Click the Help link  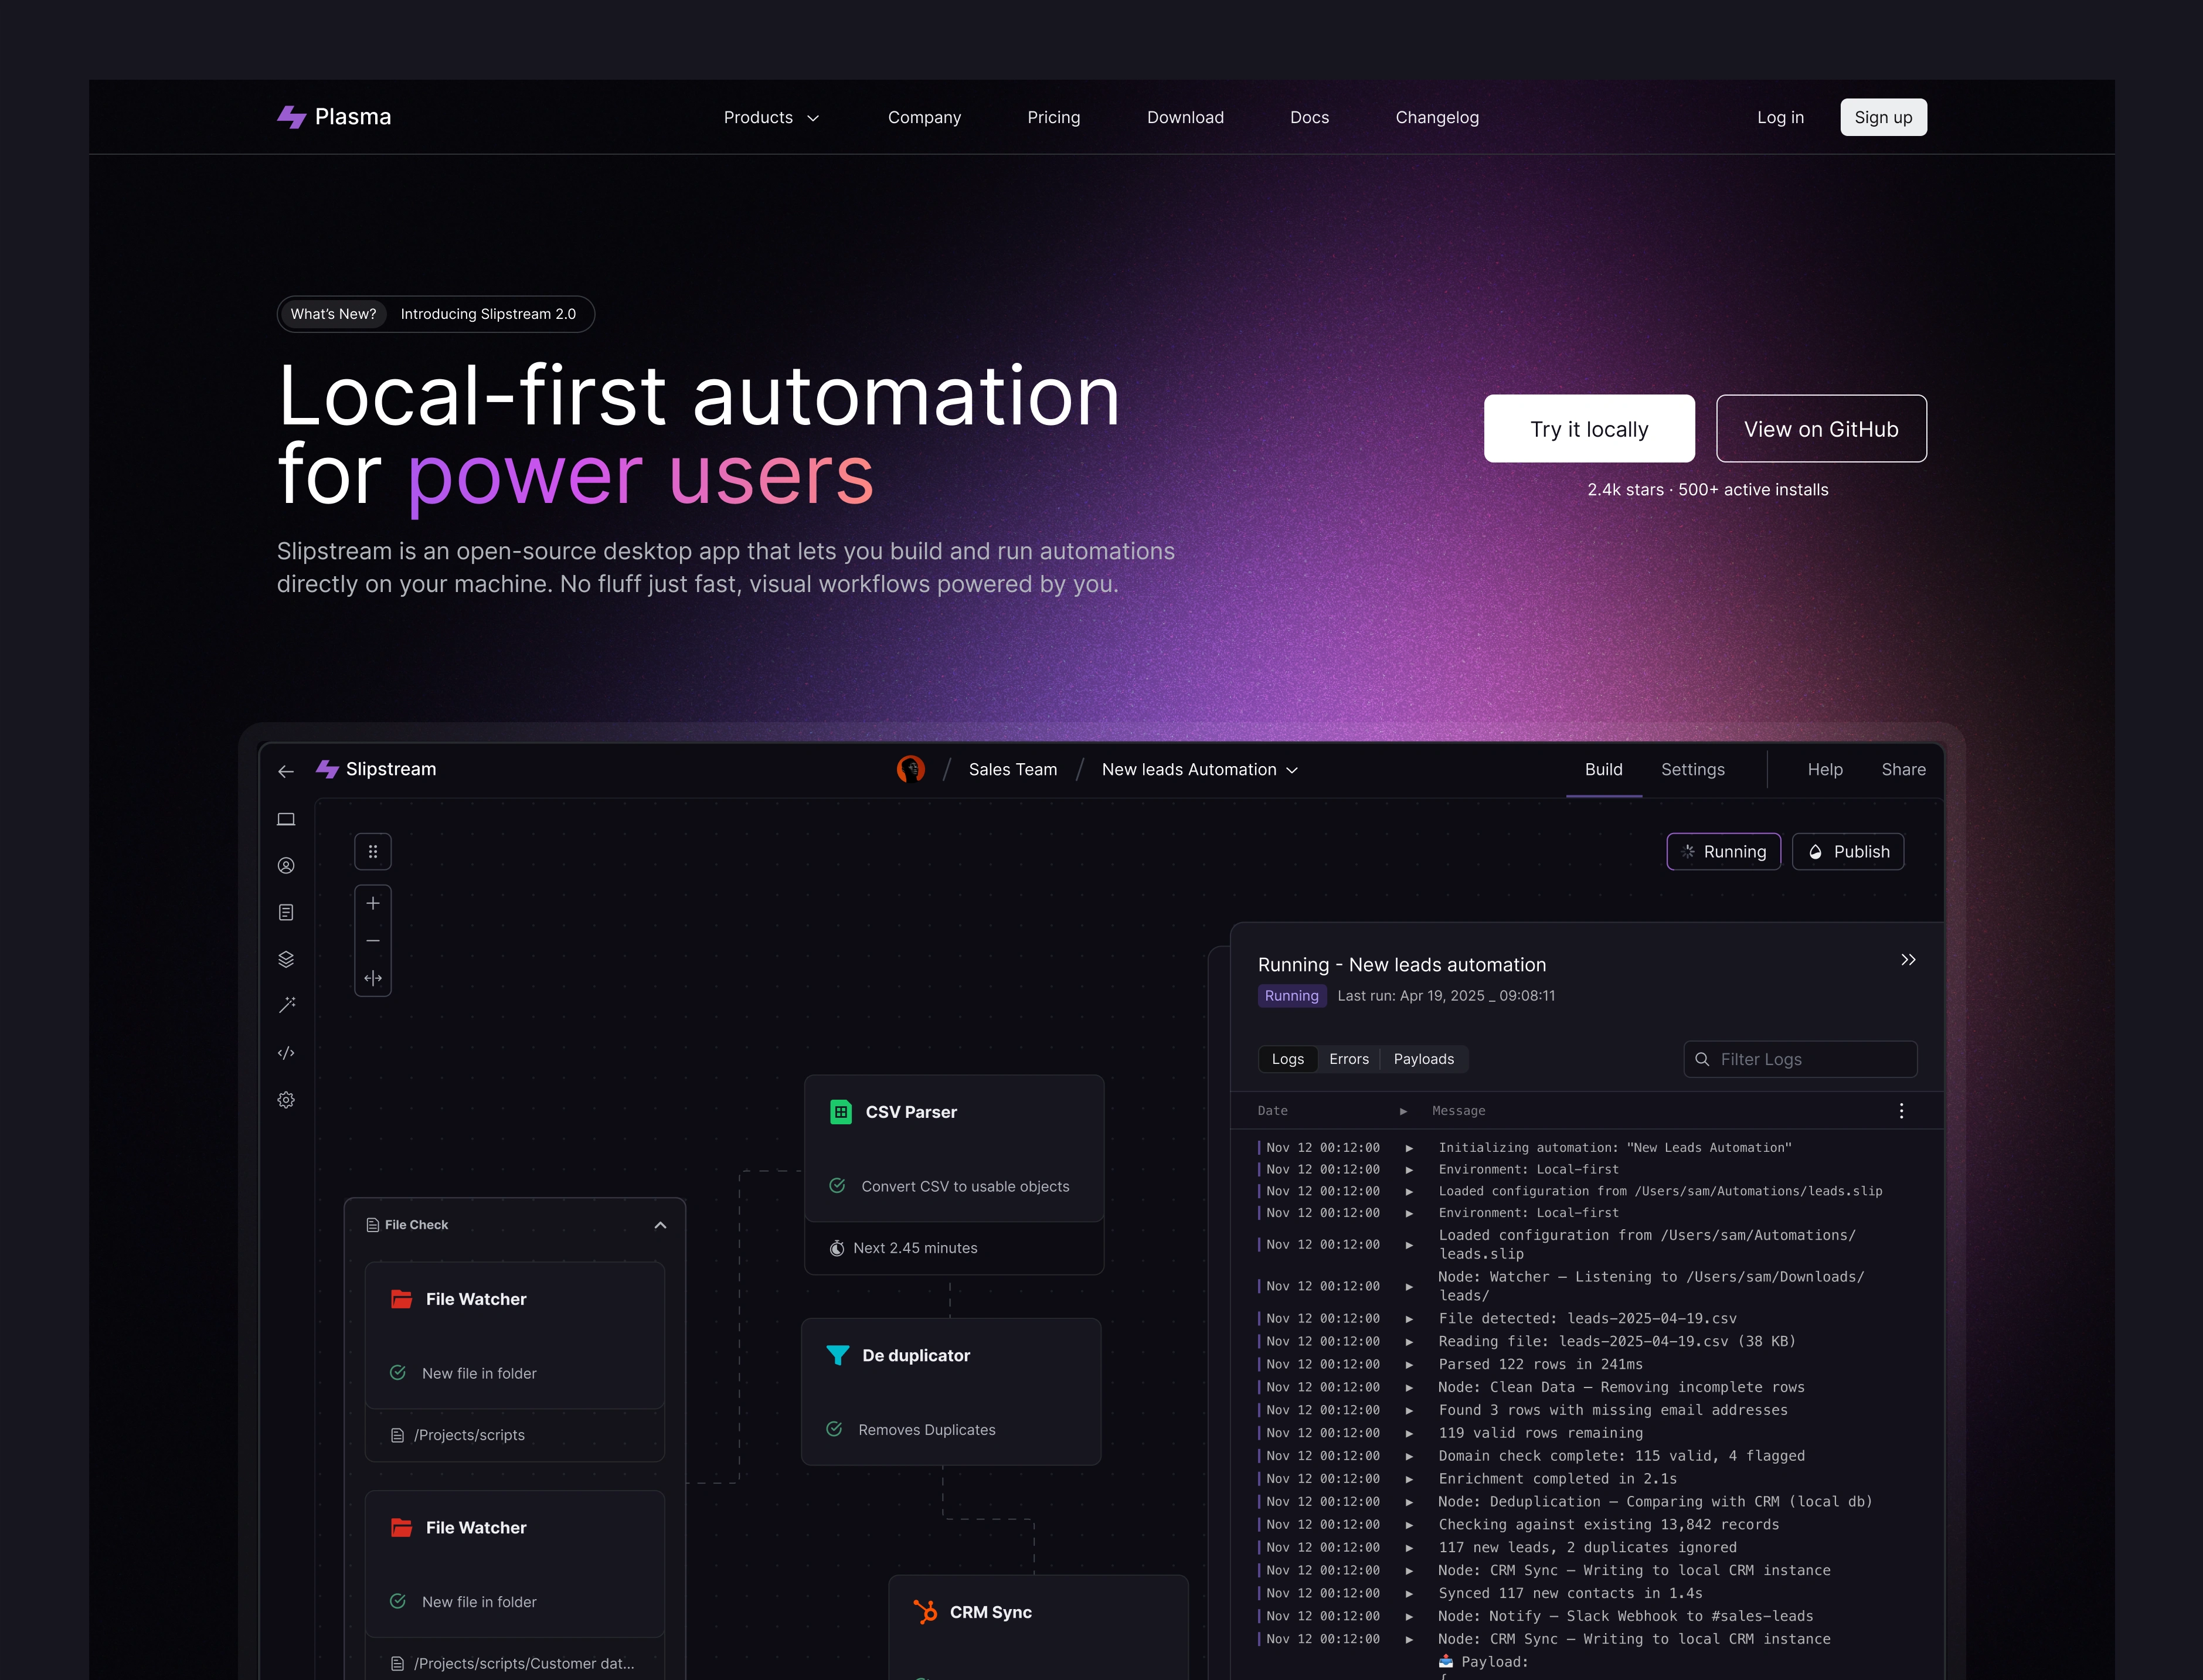1825,769
